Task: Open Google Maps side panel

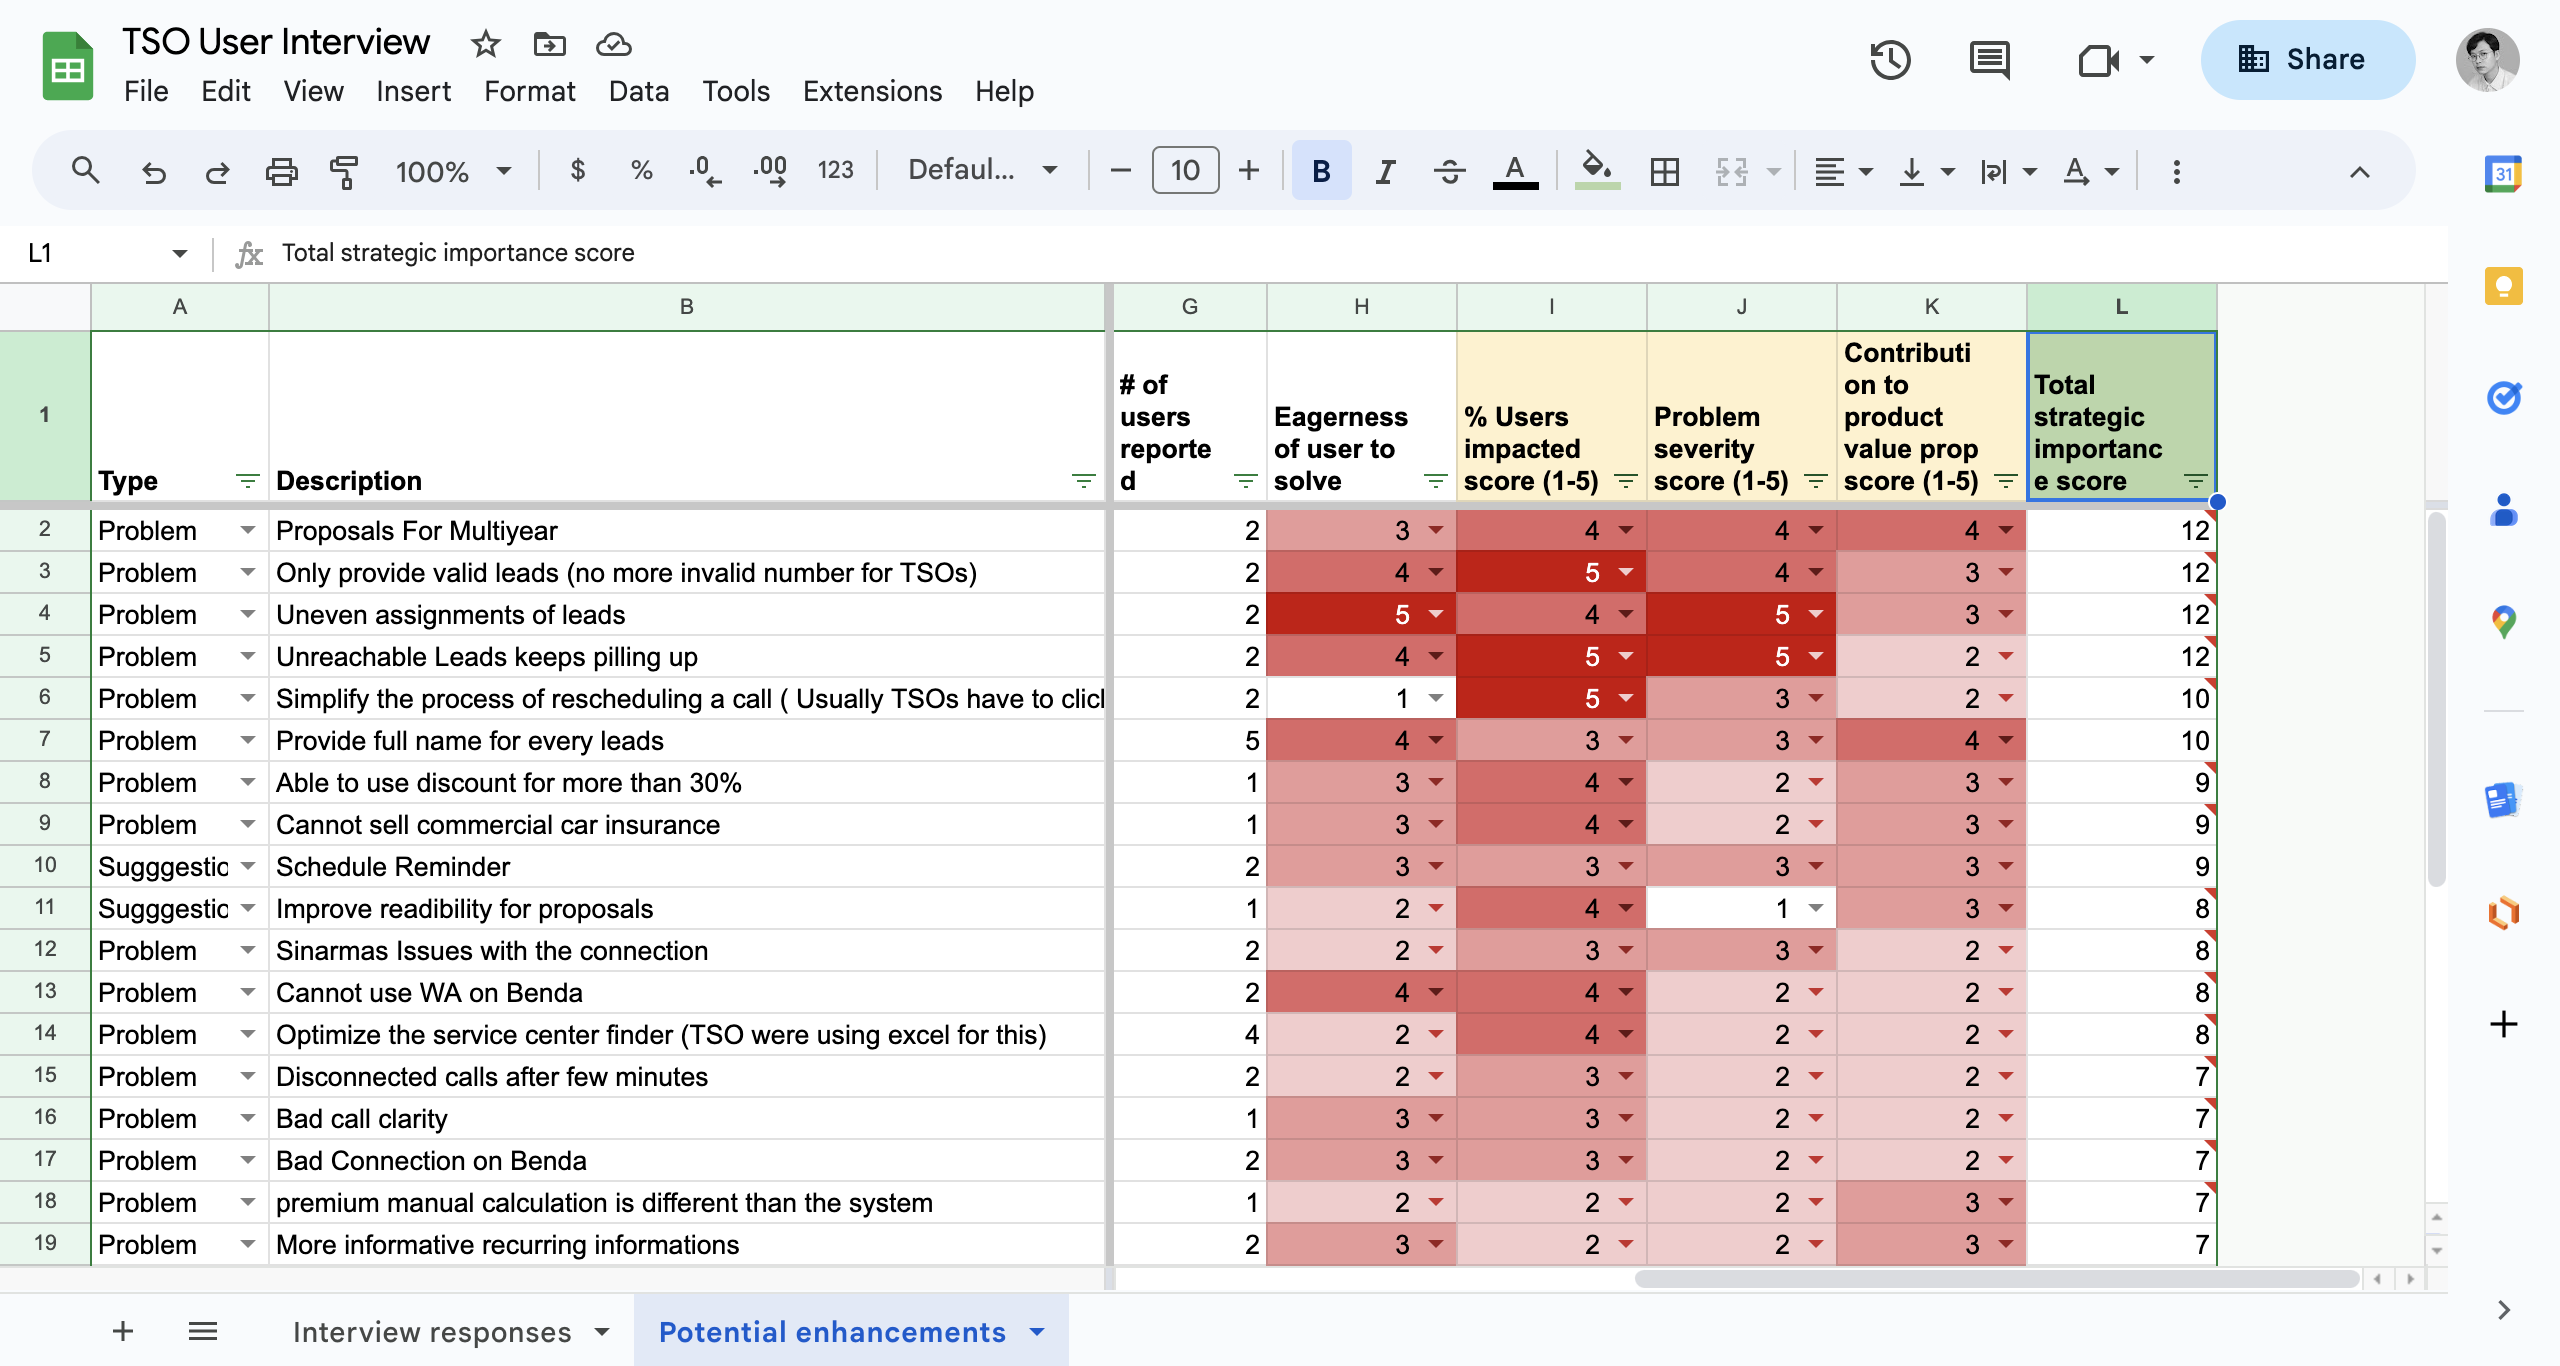Action: click(2503, 622)
